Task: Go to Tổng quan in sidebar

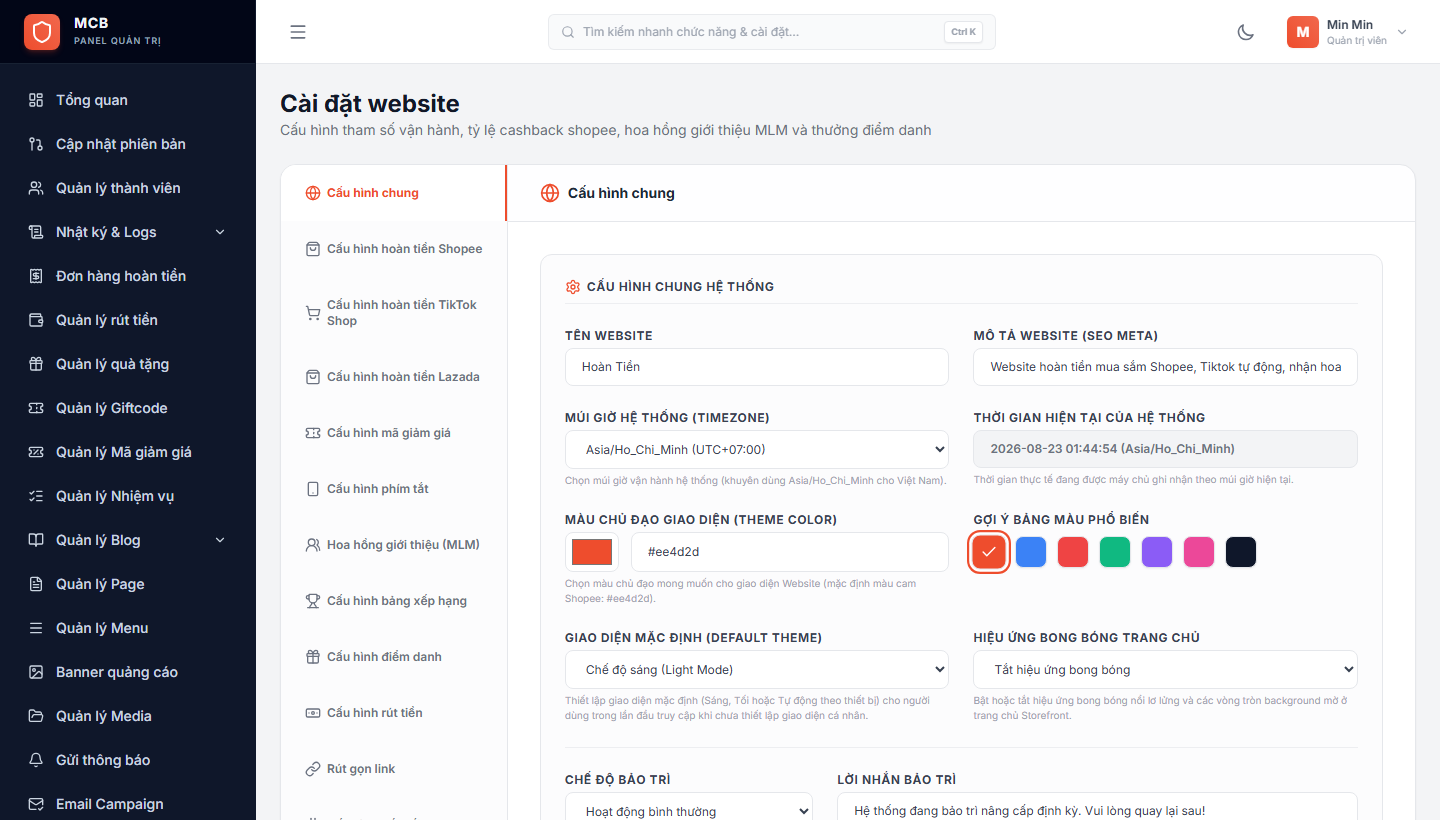Action: click(x=128, y=100)
